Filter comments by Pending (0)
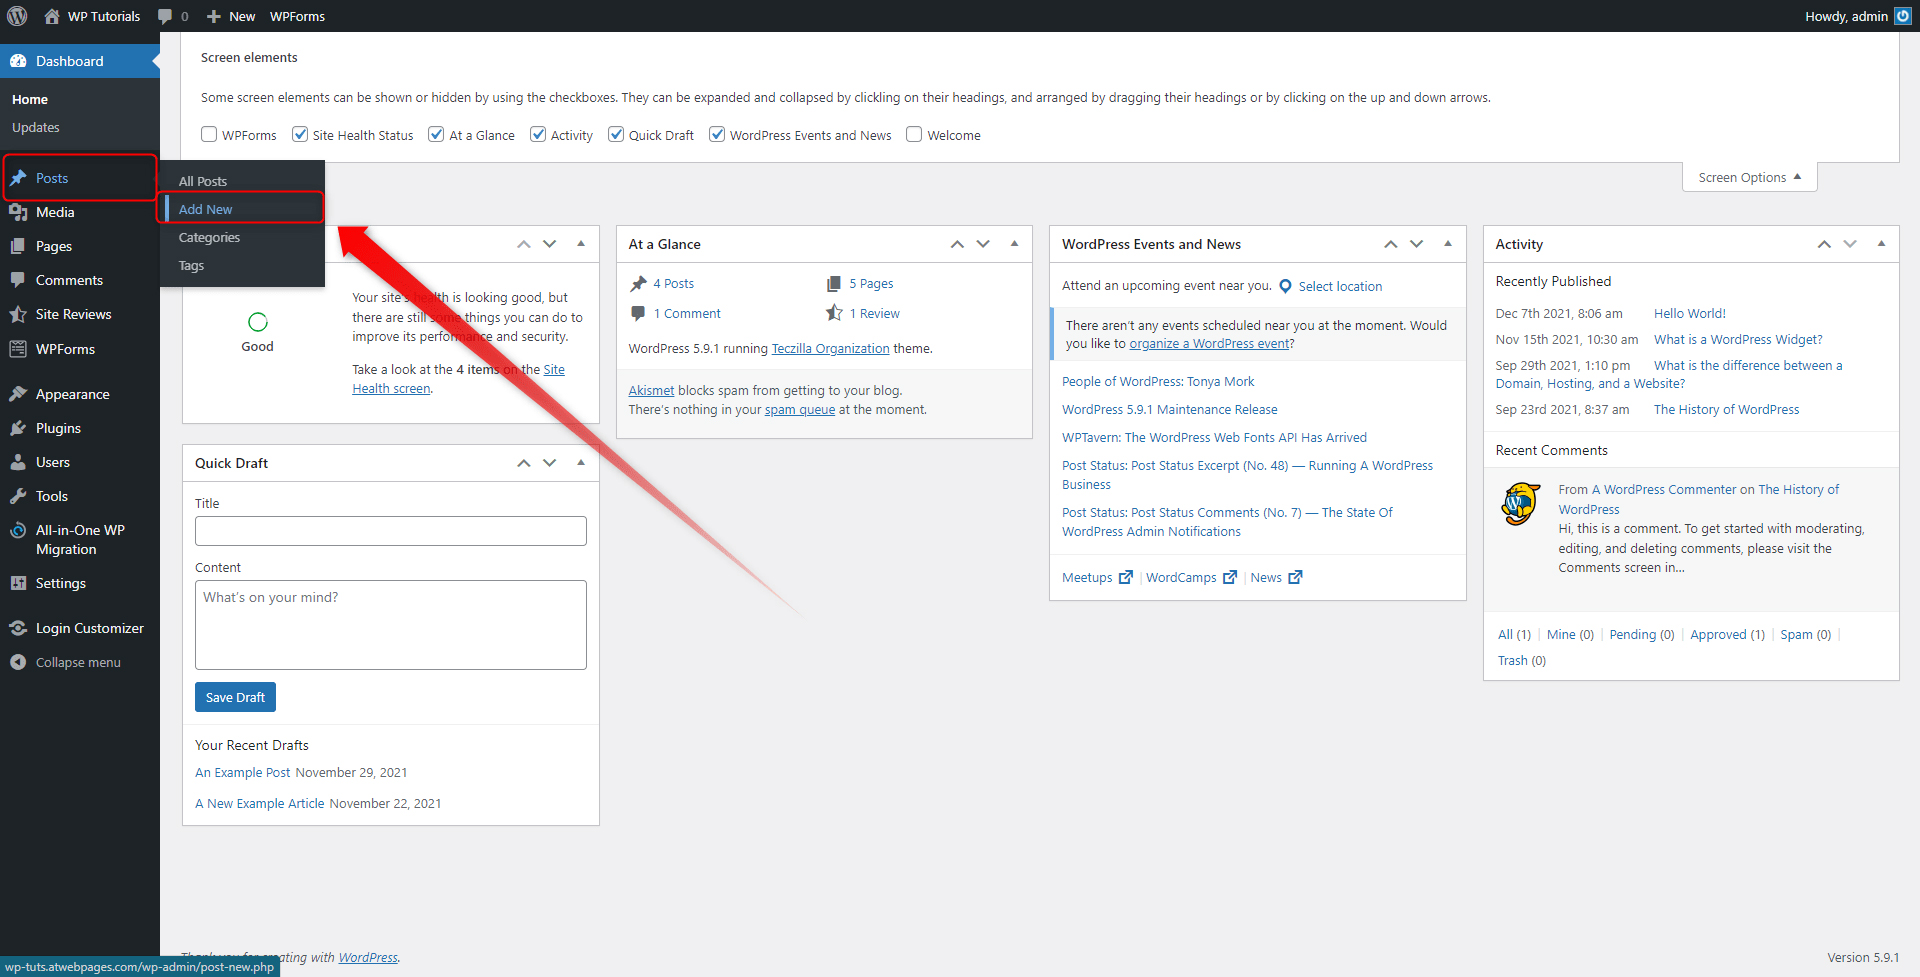1920x977 pixels. [x=1642, y=634]
